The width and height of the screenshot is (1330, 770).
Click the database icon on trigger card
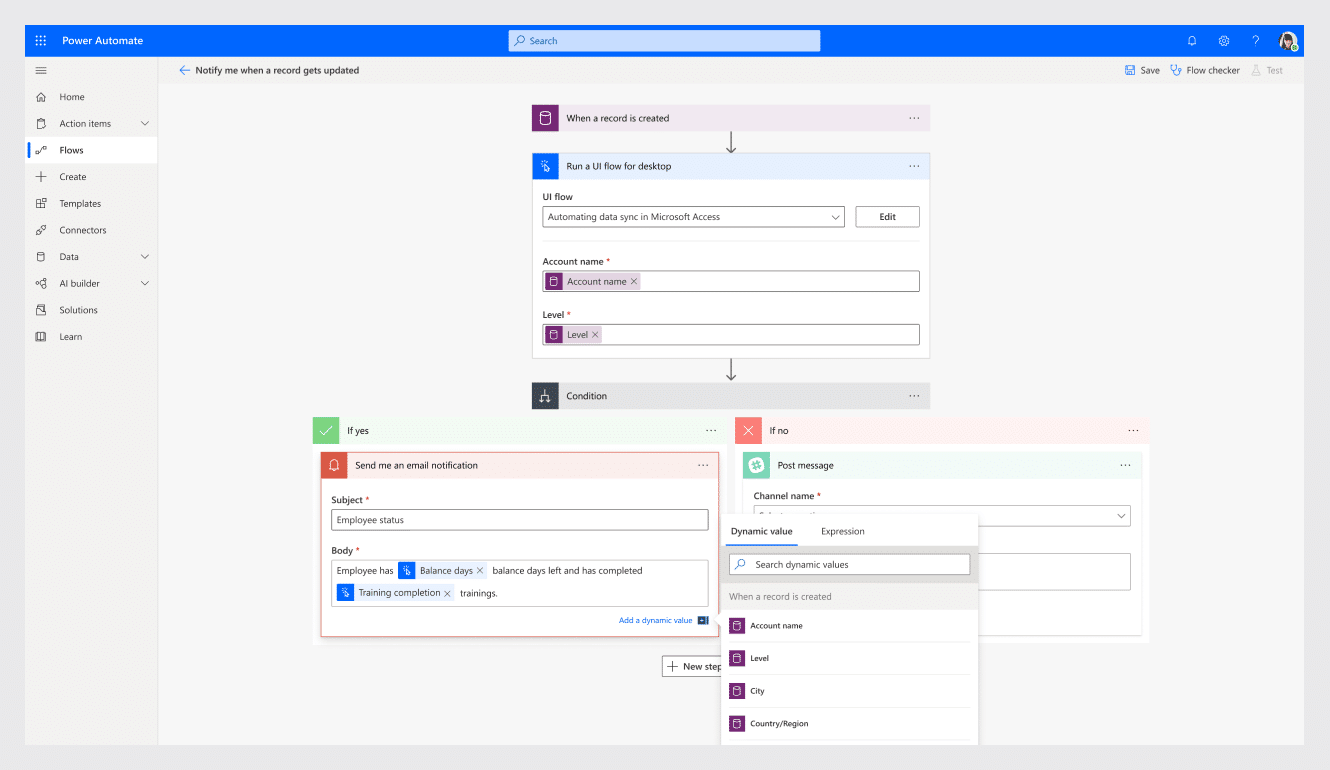tap(545, 118)
